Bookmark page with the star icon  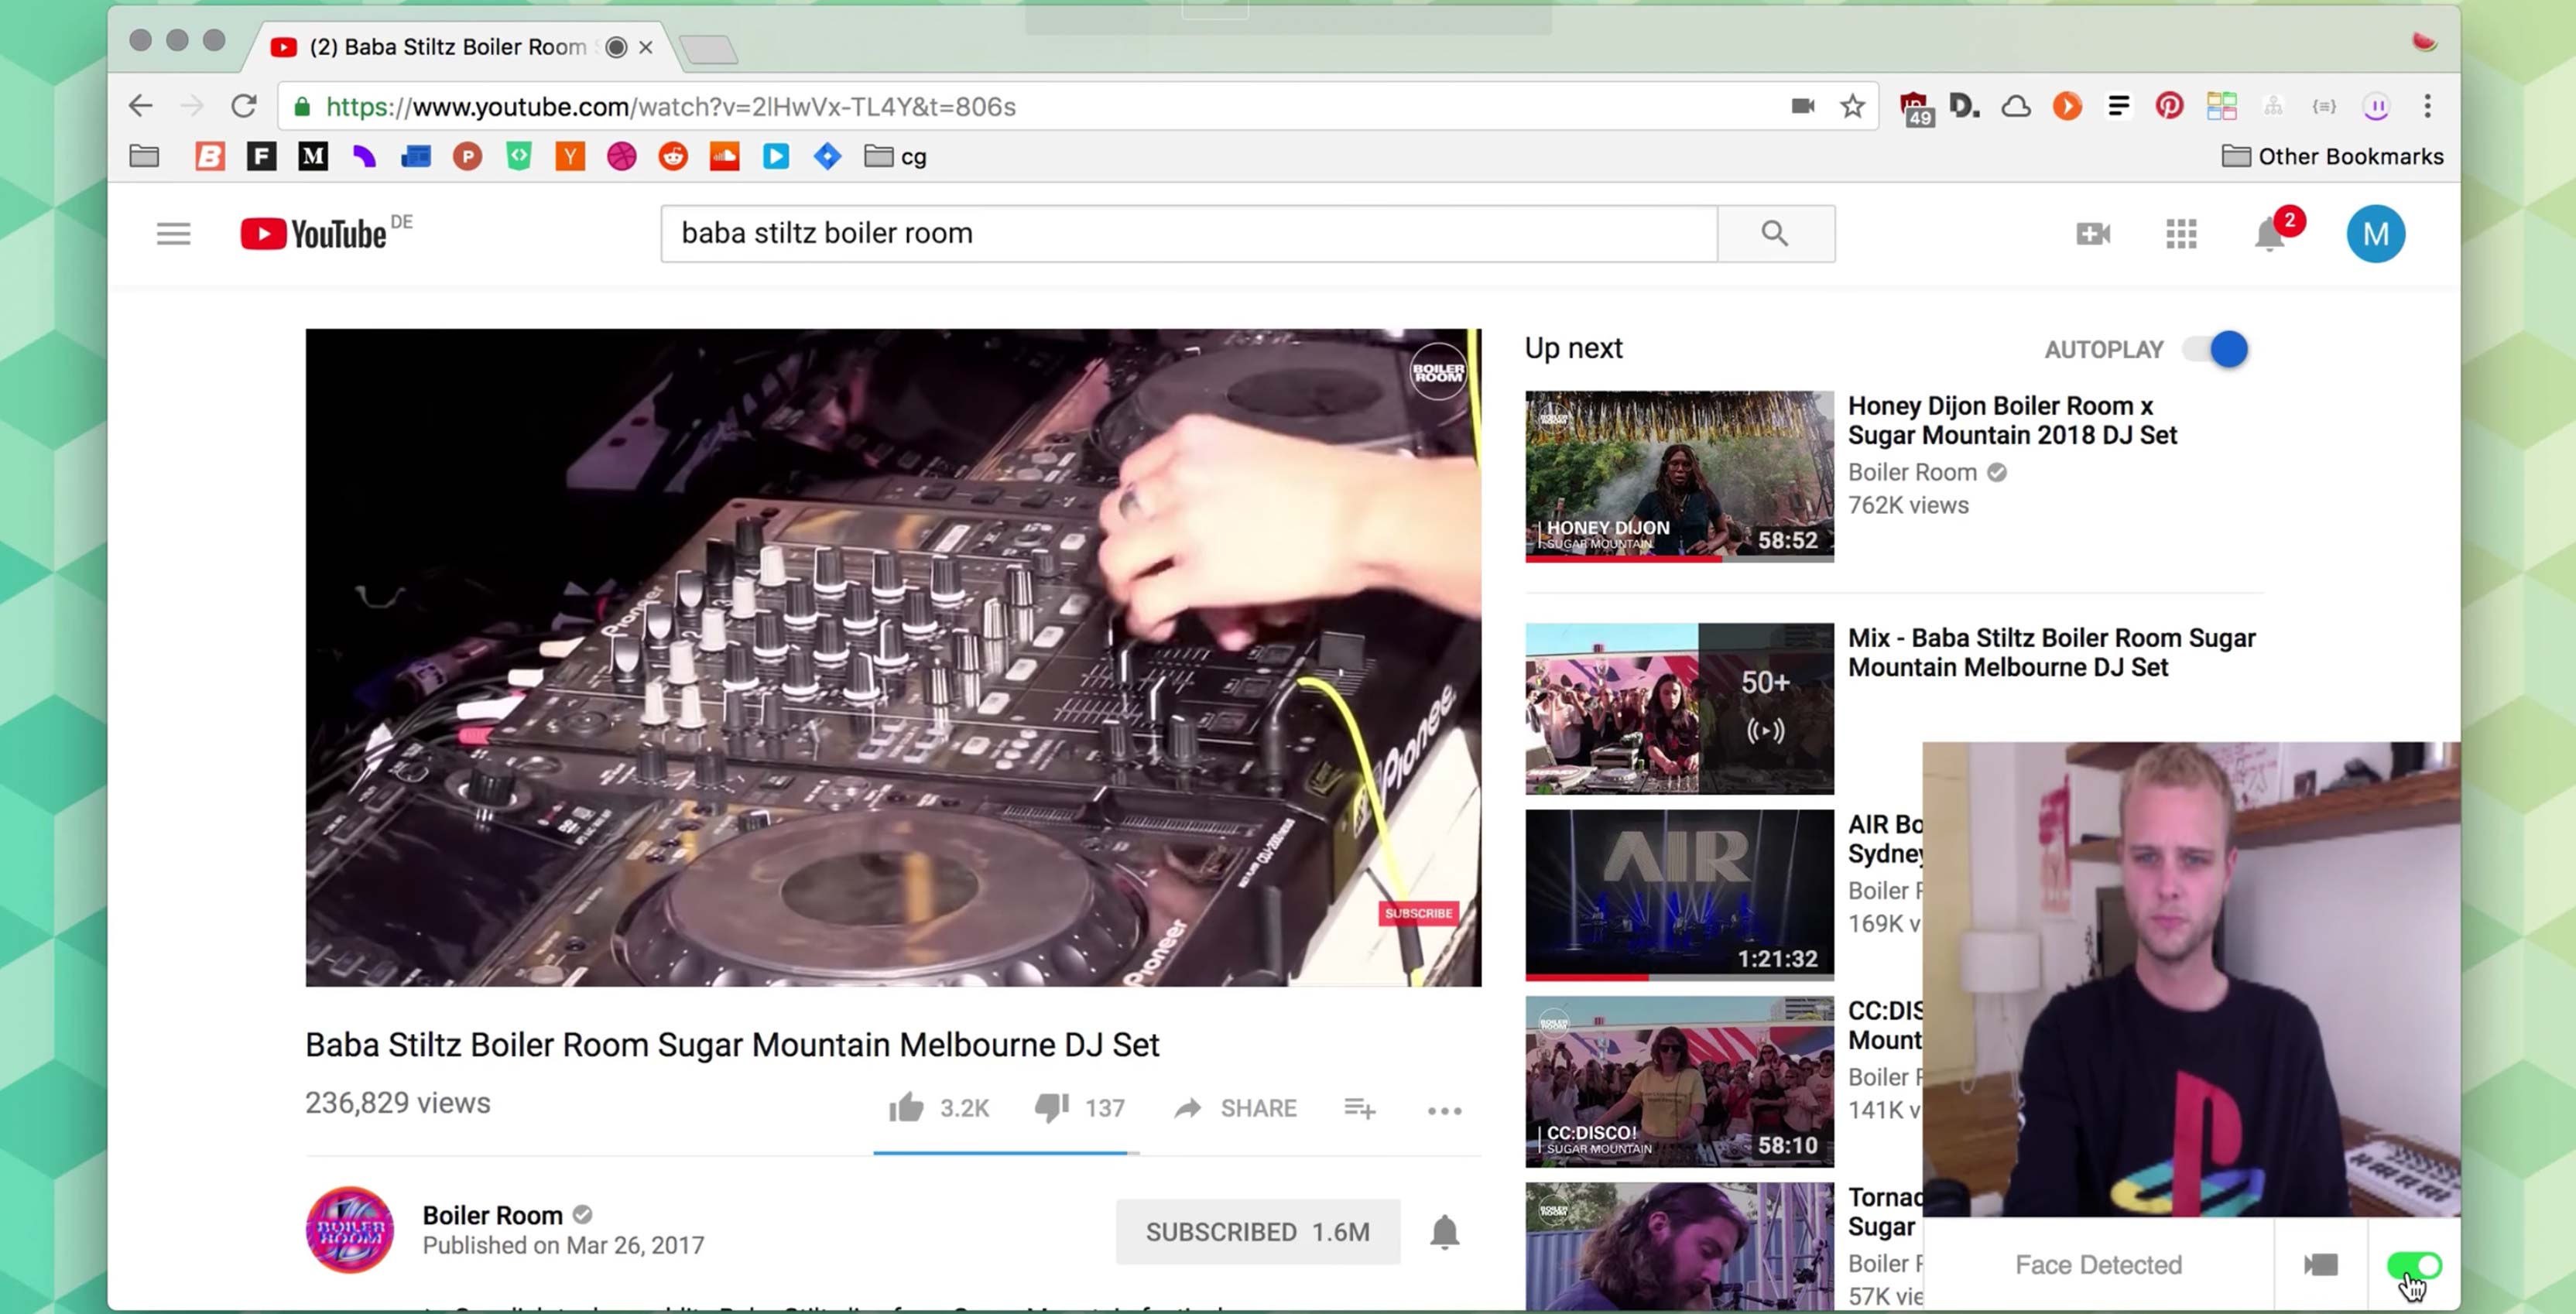pyautogui.click(x=1852, y=106)
